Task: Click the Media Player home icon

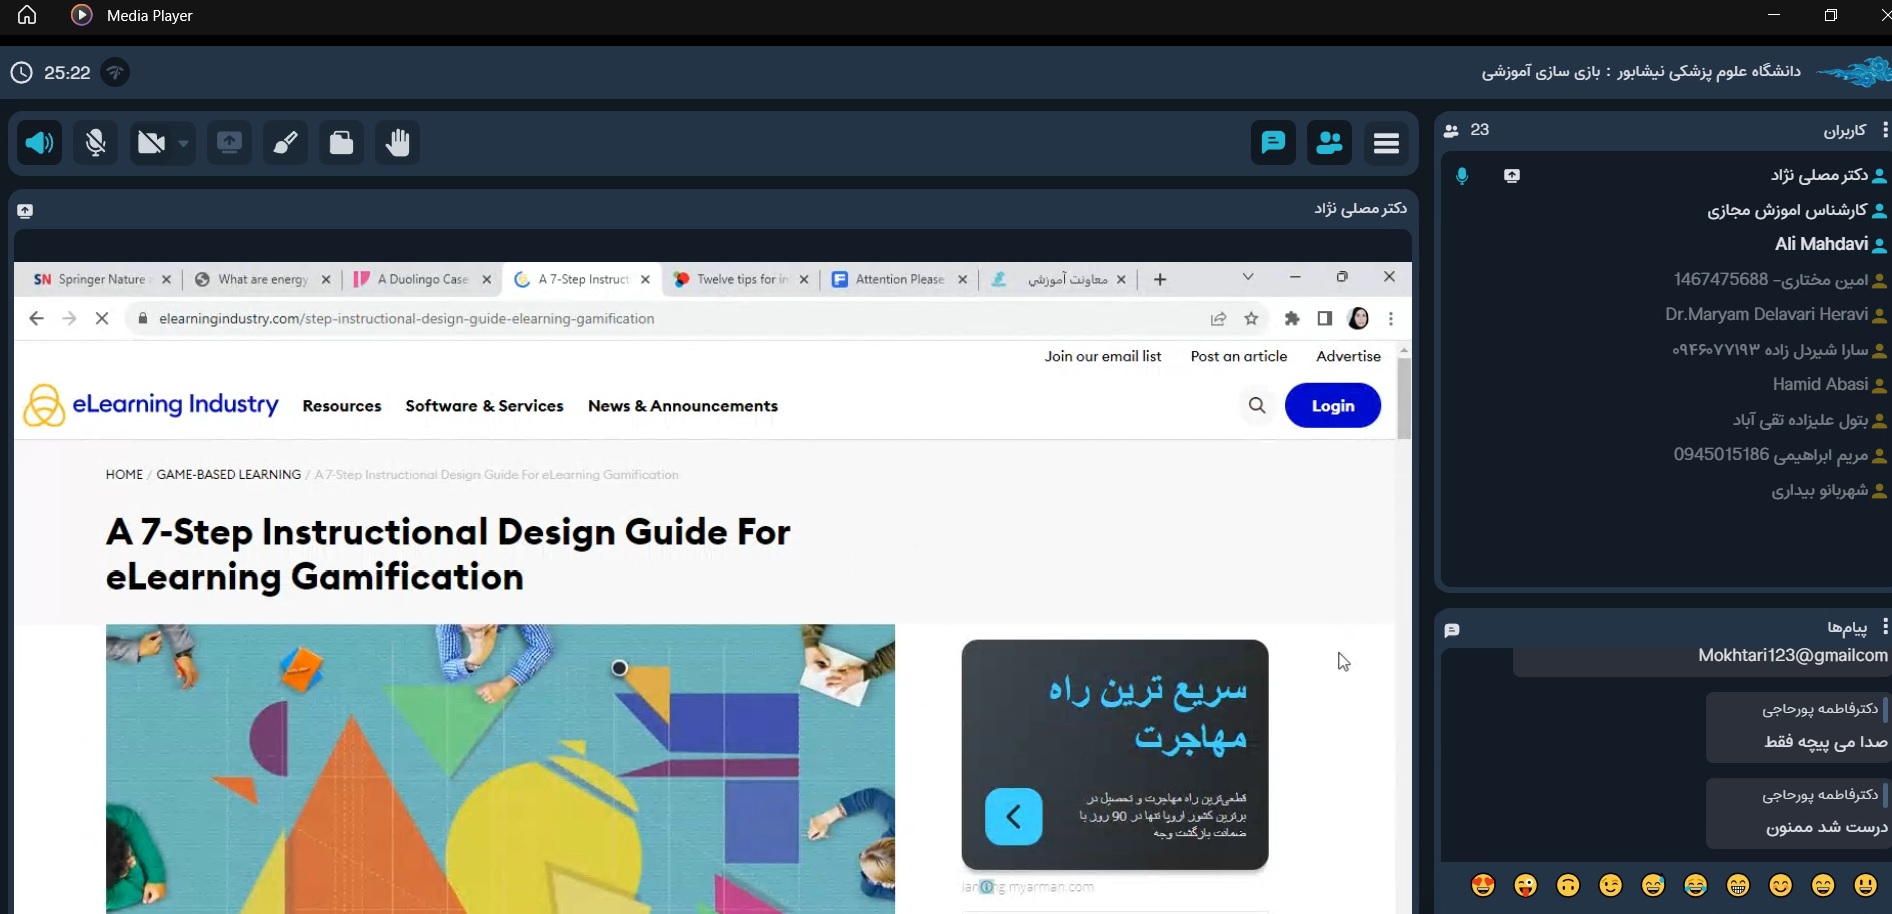Action: click(27, 15)
